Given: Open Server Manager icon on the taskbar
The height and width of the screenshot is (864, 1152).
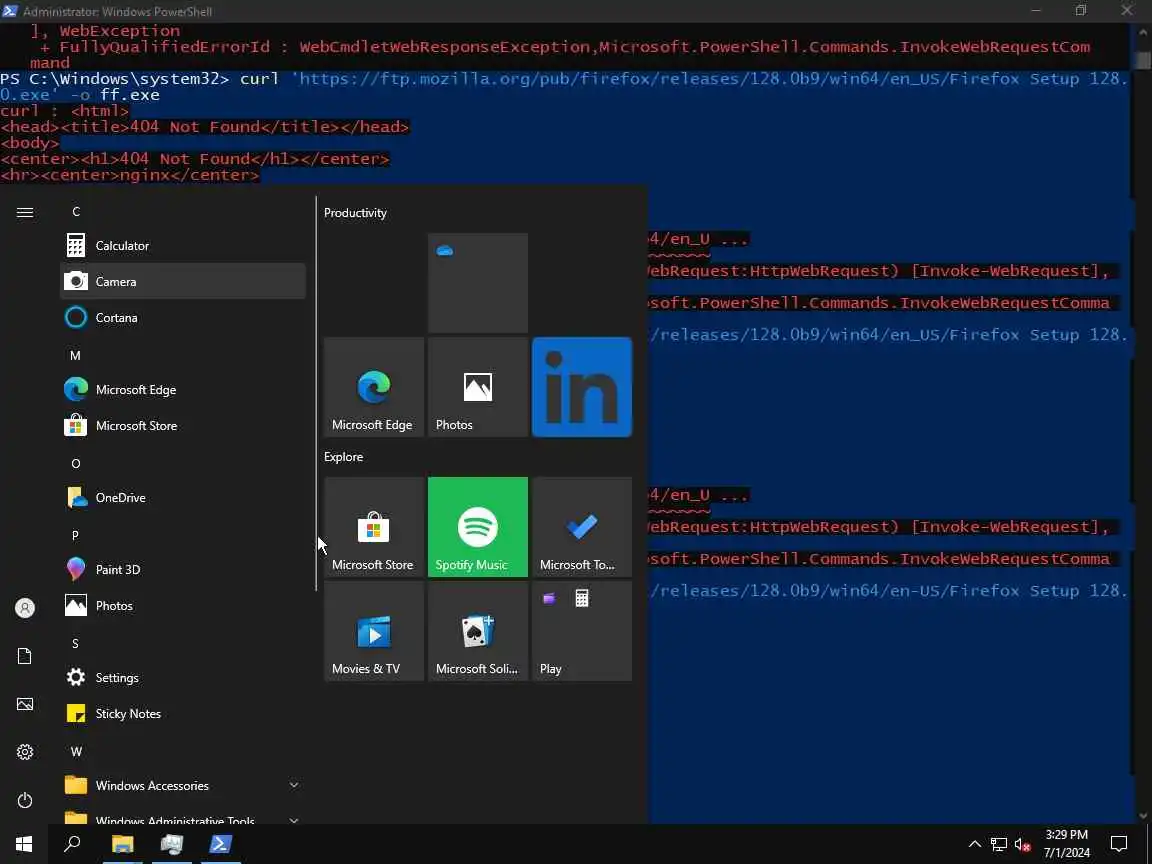Looking at the screenshot, I should (172, 844).
